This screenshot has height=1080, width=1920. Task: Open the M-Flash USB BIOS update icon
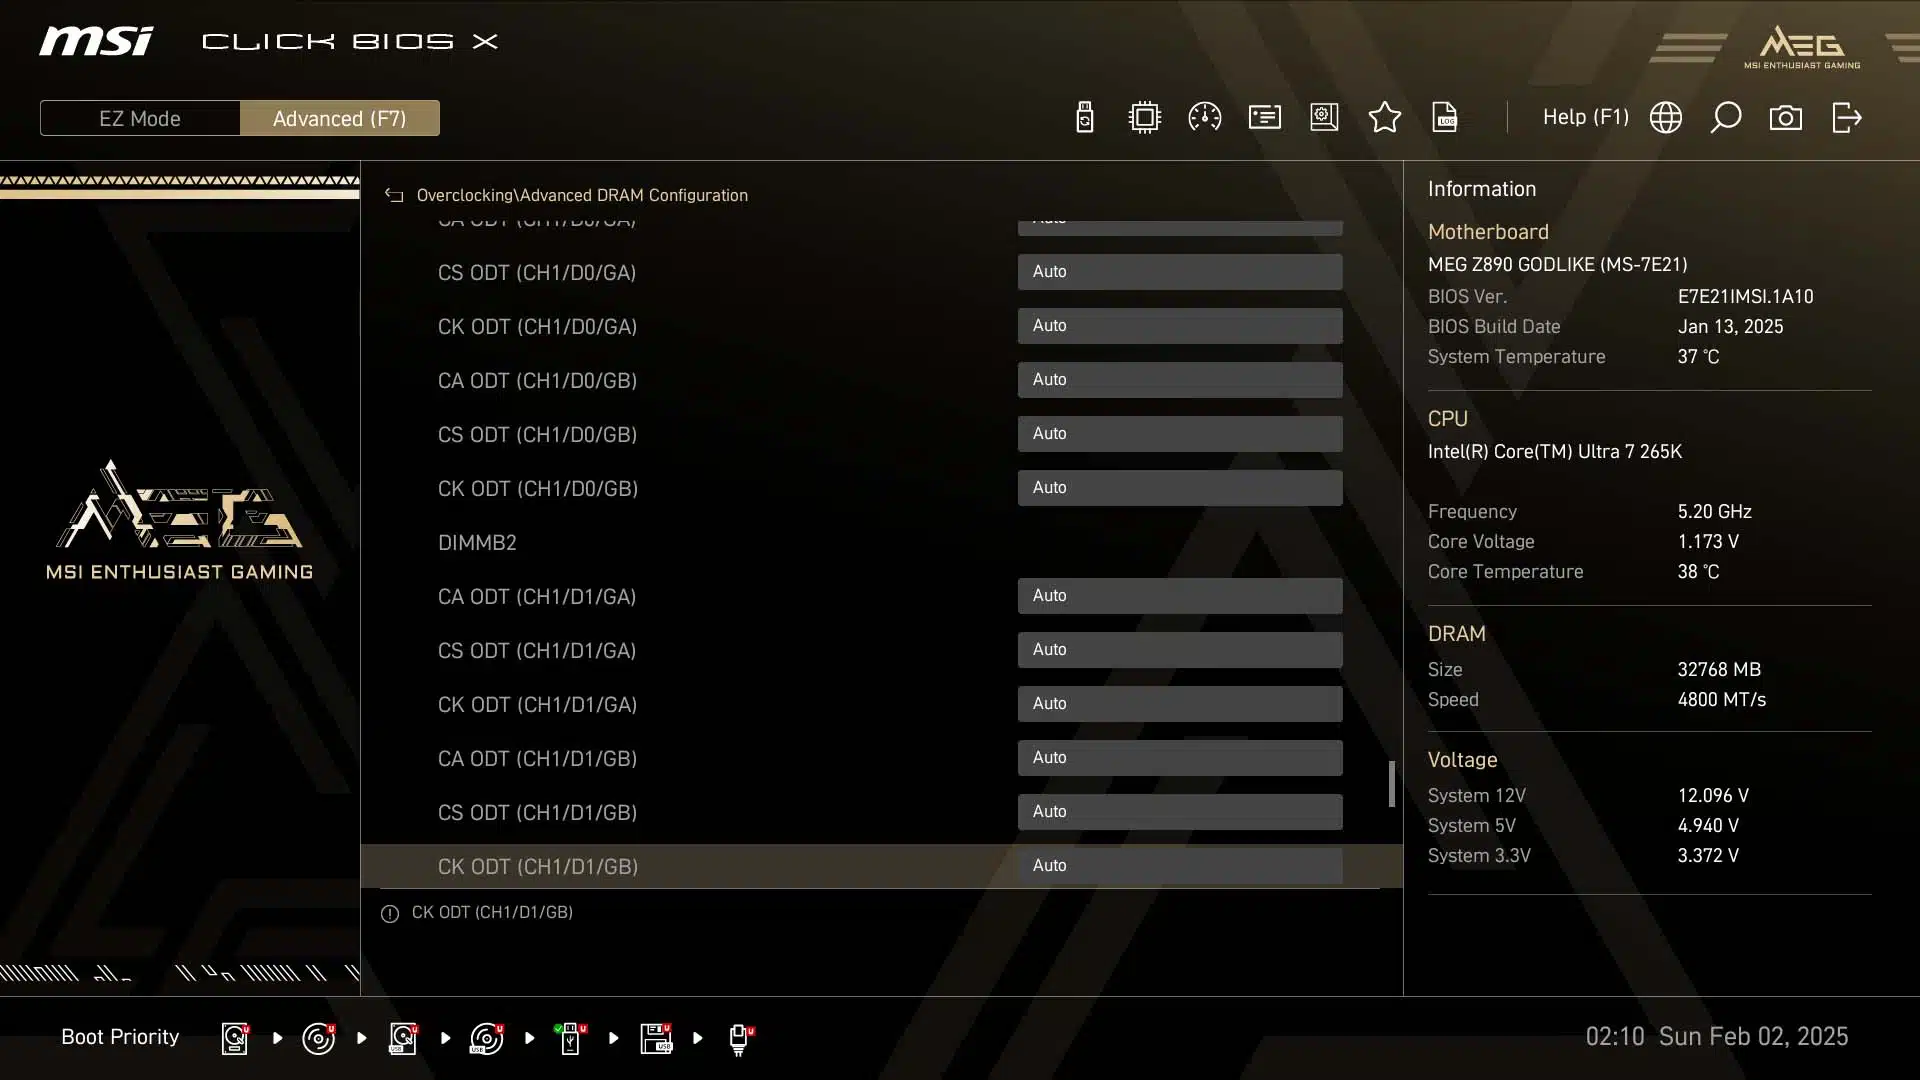[x=1085, y=118]
